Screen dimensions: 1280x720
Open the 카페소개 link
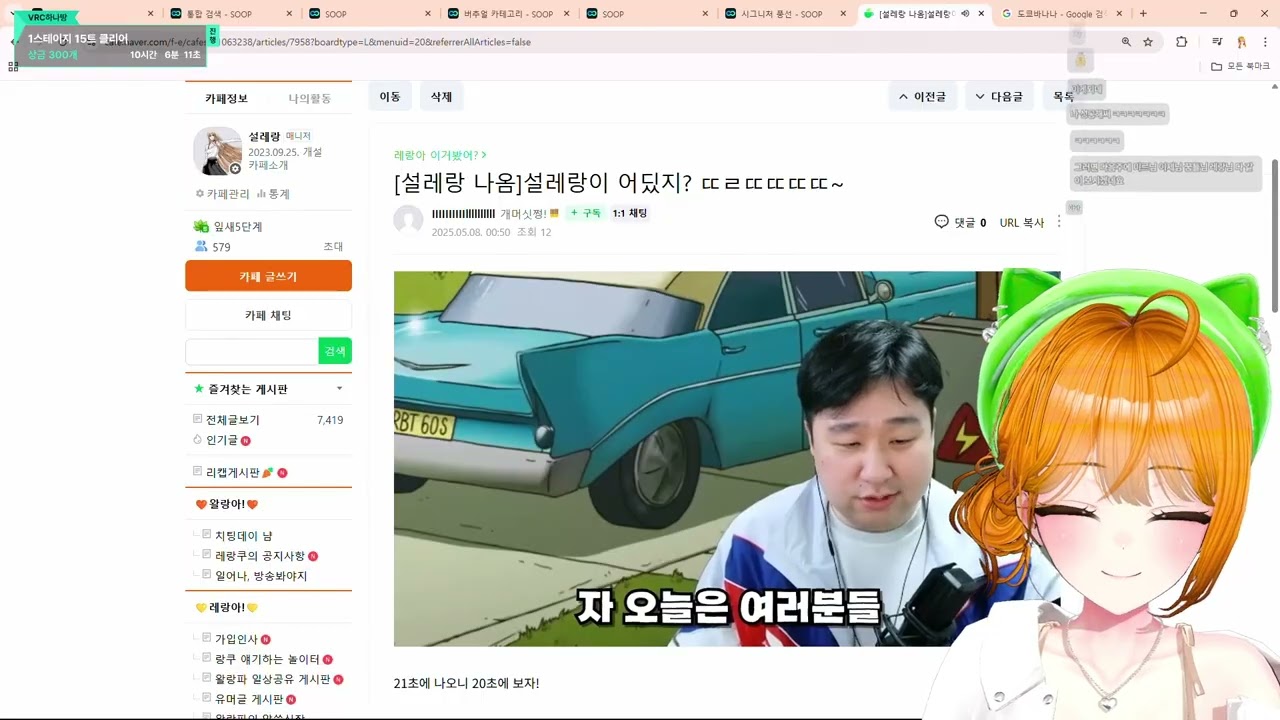[268, 165]
